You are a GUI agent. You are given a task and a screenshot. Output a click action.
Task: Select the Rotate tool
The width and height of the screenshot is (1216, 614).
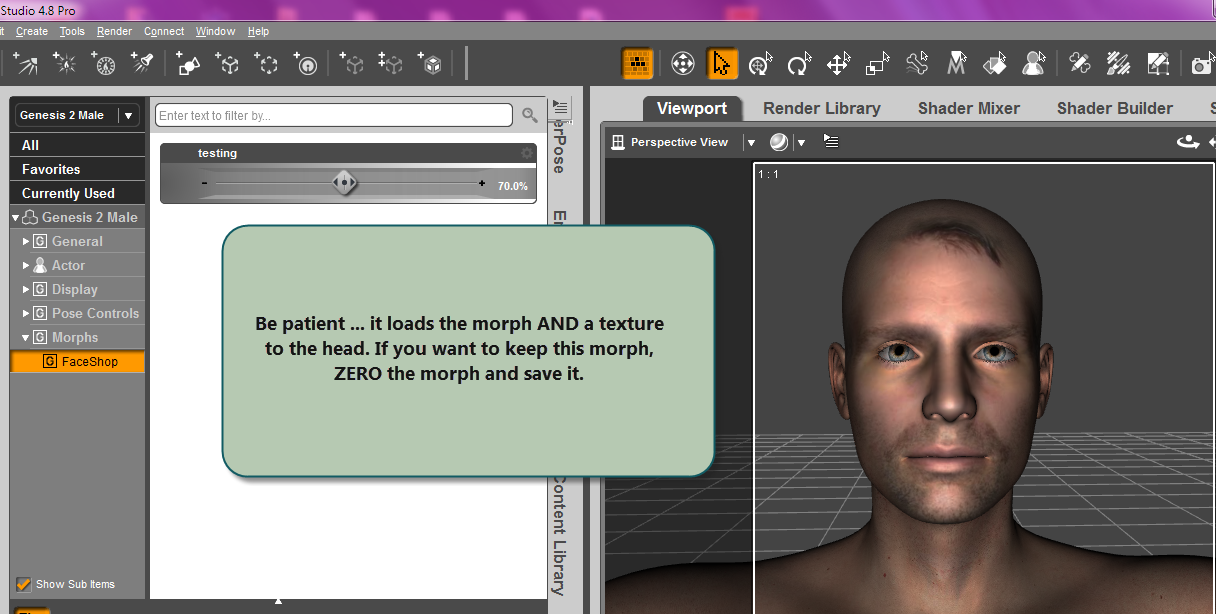(x=799, y=65)
